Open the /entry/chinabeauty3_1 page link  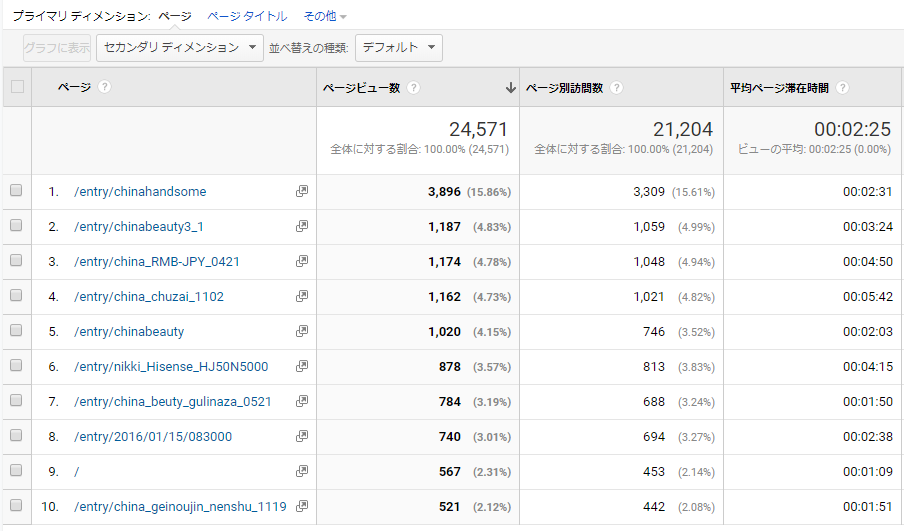click(138, 227)
